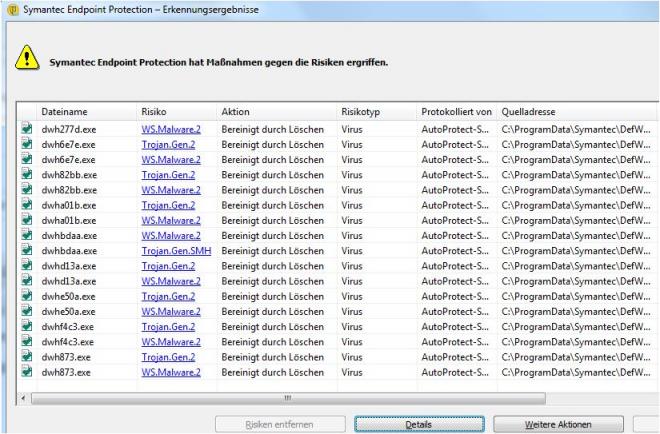Follow Trojan.Gen.2 link for dwhe50a.exe
Screen dimensions: 660x434
point(168,296)
